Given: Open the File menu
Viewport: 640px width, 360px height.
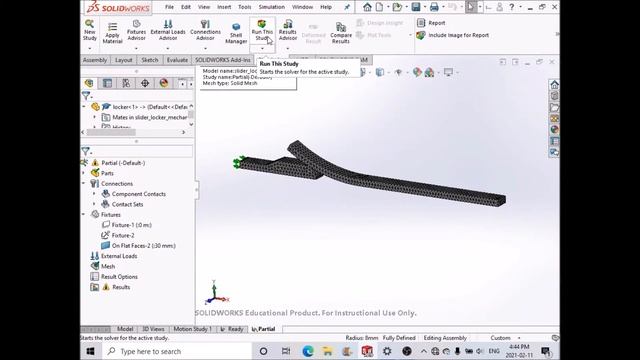Looking at the screenshot, I should pos(169,7).
